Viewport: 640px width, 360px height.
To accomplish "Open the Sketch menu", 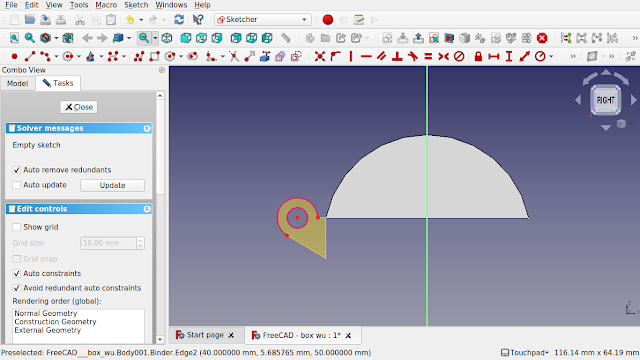I will coord(136,5).
